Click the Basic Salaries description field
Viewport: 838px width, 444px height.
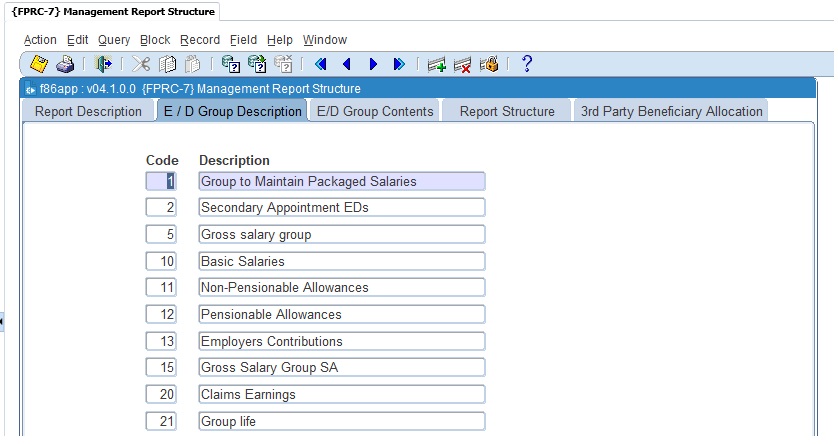341,261
